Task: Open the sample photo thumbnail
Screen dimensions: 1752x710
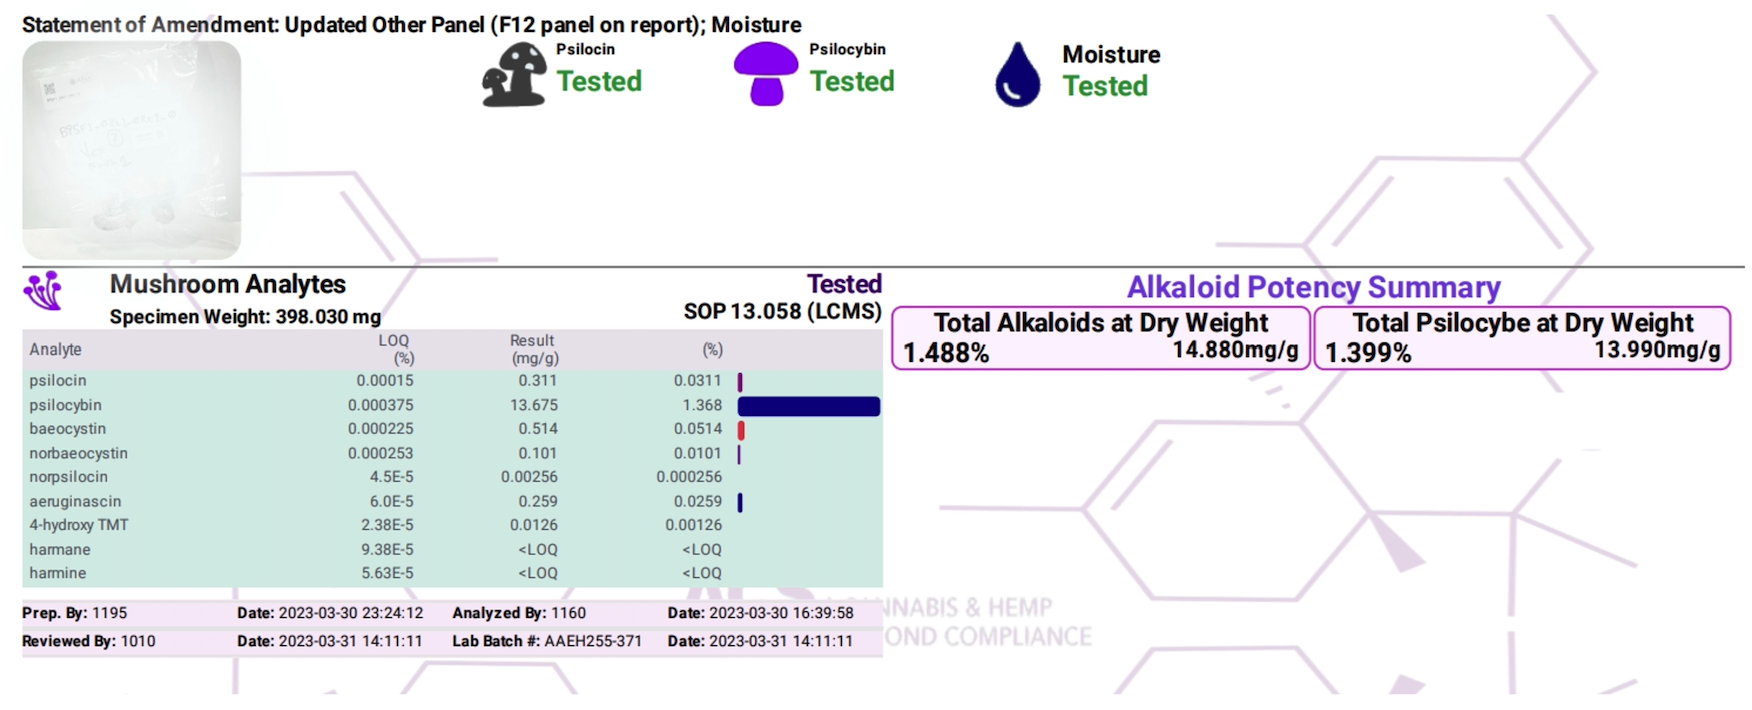Action: [131, 150]
